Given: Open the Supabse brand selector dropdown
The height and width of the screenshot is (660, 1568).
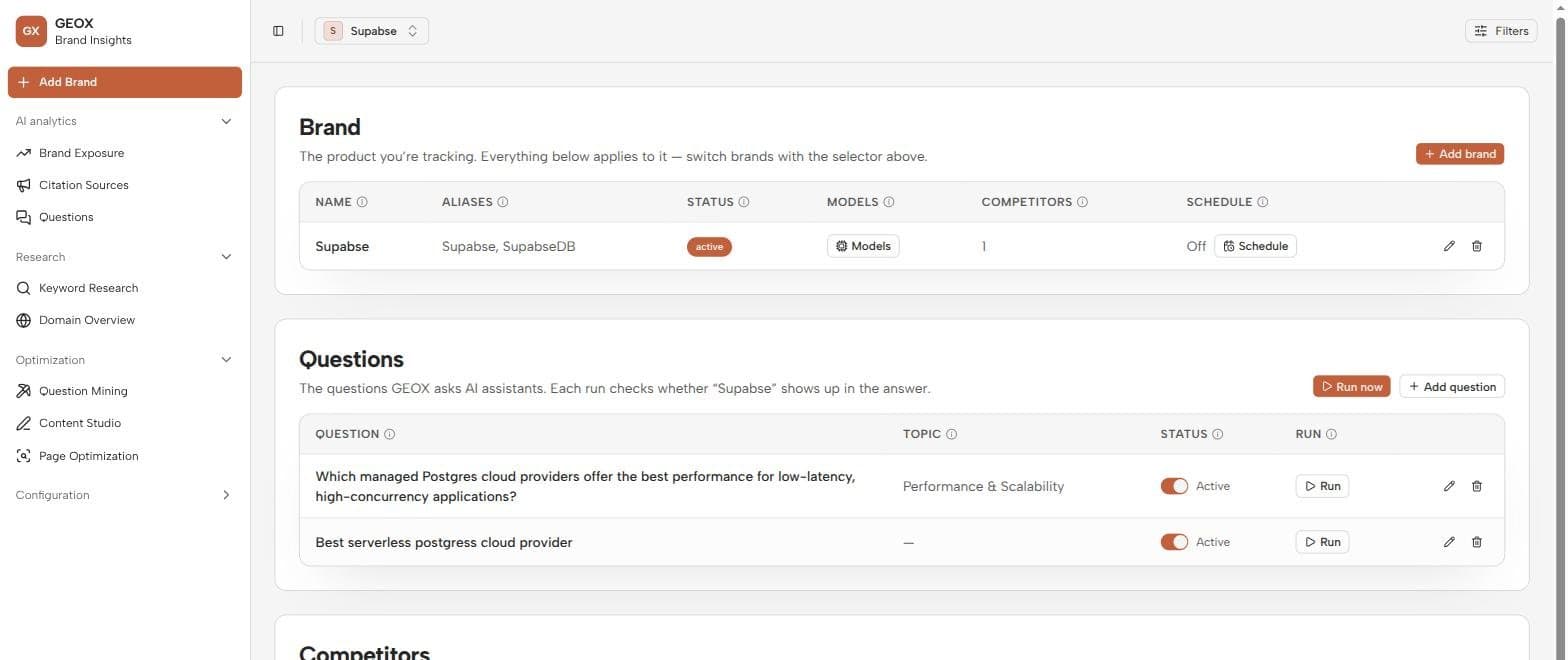Looking at the screenshot, I should pyautogui.click(x=372, y=31).
